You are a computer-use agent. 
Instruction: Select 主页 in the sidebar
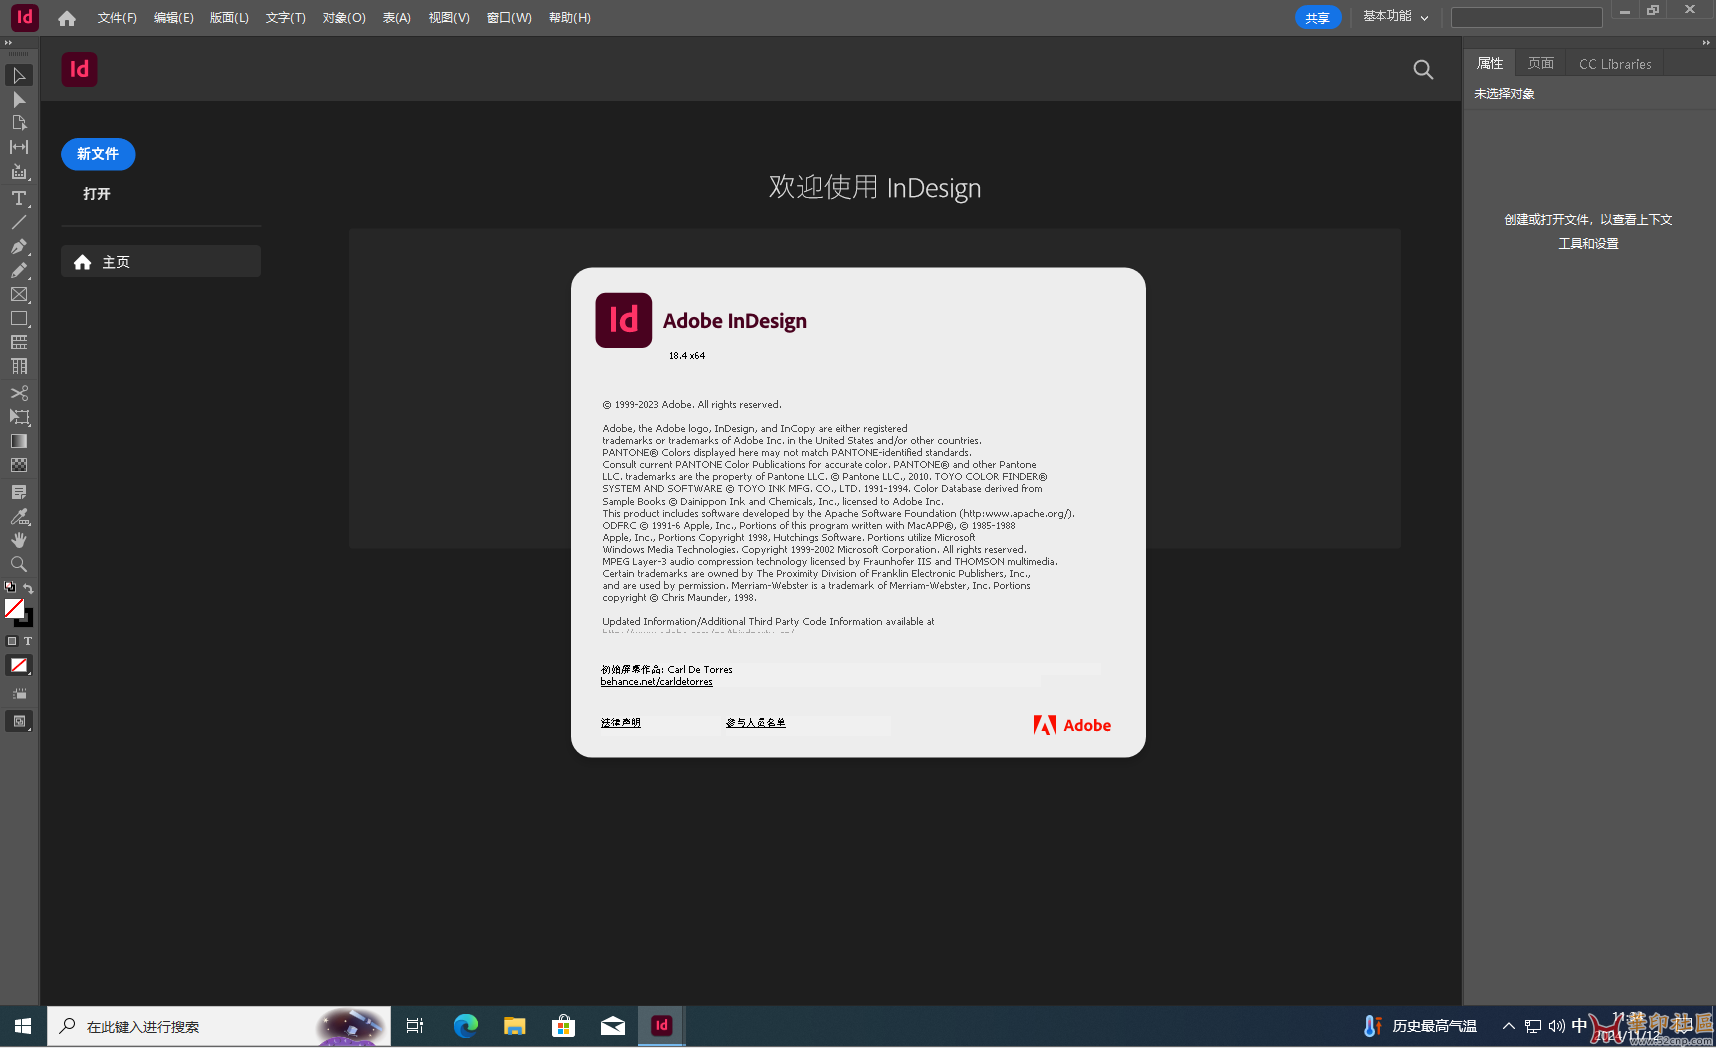[161, 261]
